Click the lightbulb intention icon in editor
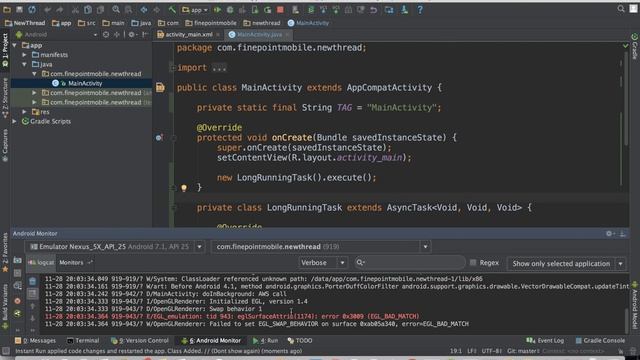The height and width of the screenshot is (360, 640). click(184, 188)
